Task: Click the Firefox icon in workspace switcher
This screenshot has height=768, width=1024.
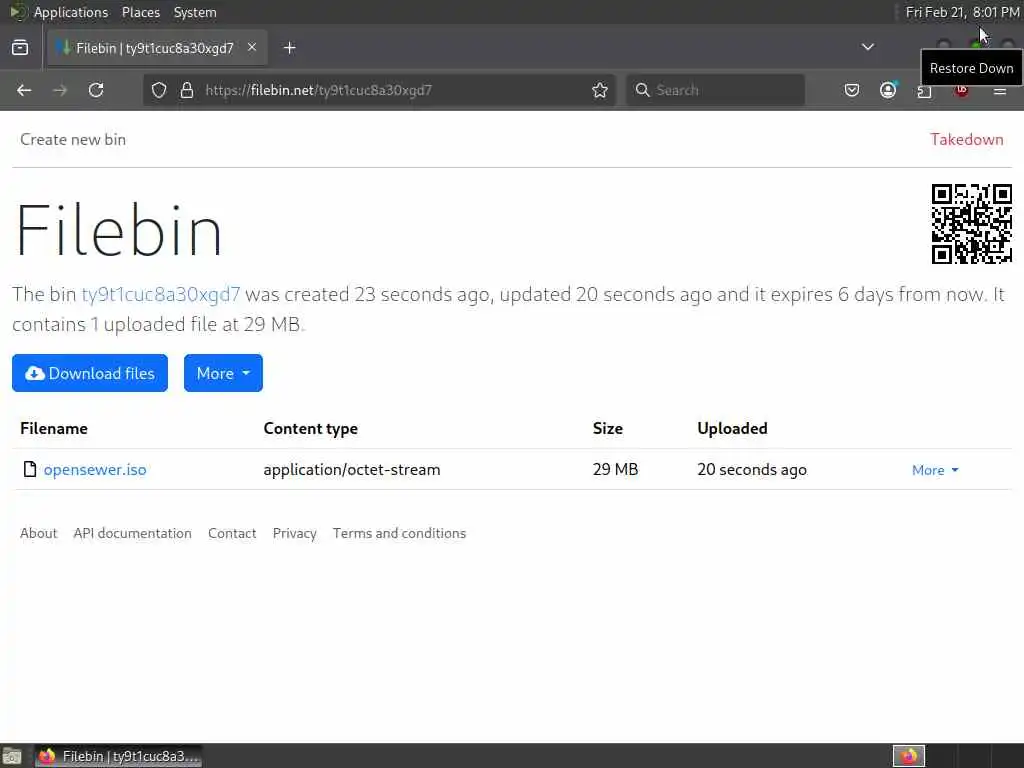Action: [x=908, y=756]
